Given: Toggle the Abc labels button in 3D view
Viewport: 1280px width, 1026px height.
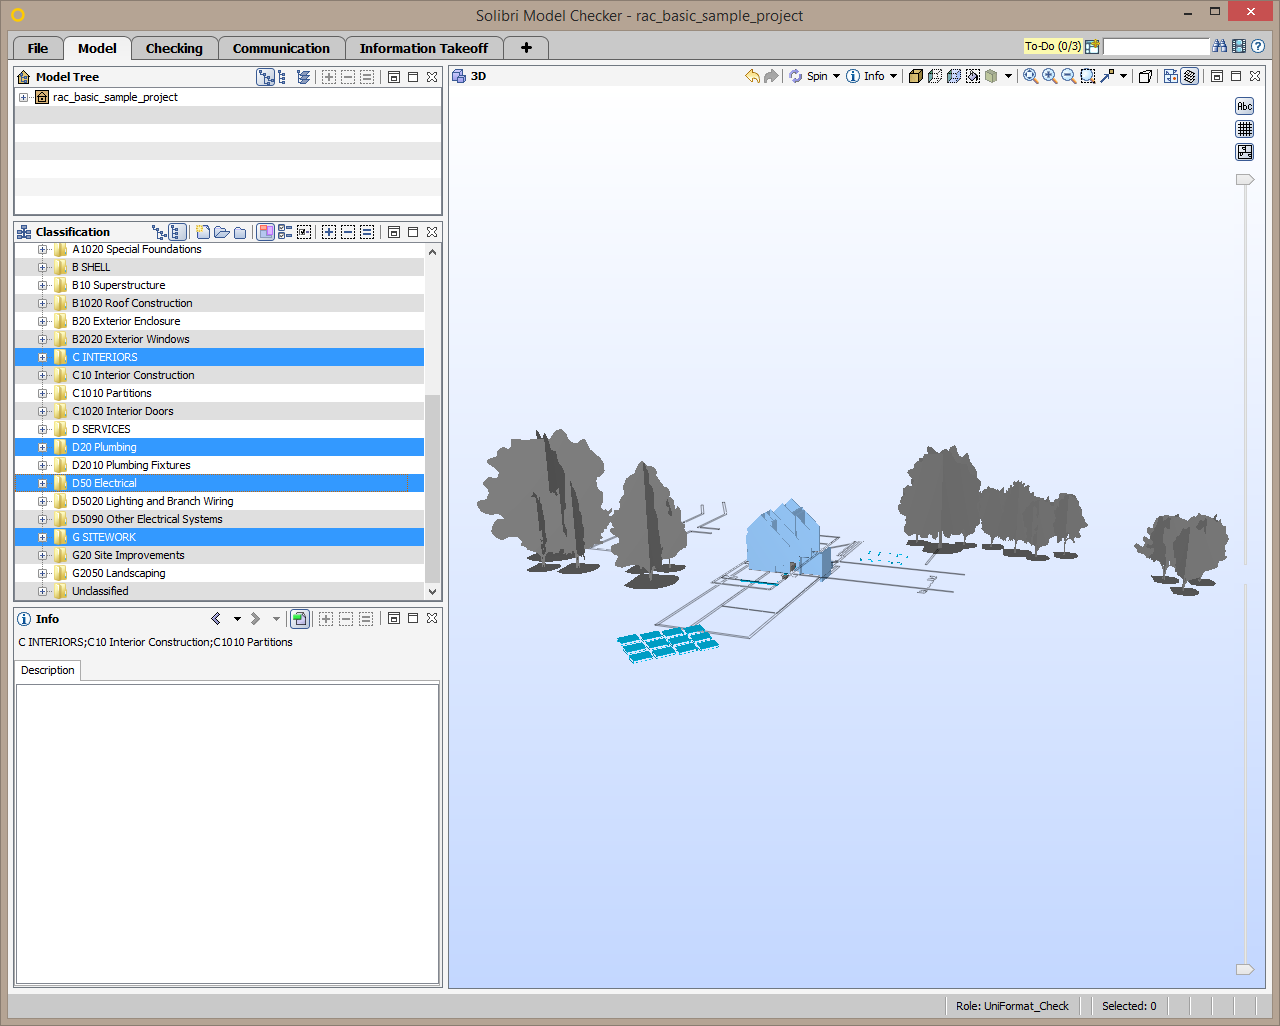Looking at the screenshot, I should click(1244, 106).
